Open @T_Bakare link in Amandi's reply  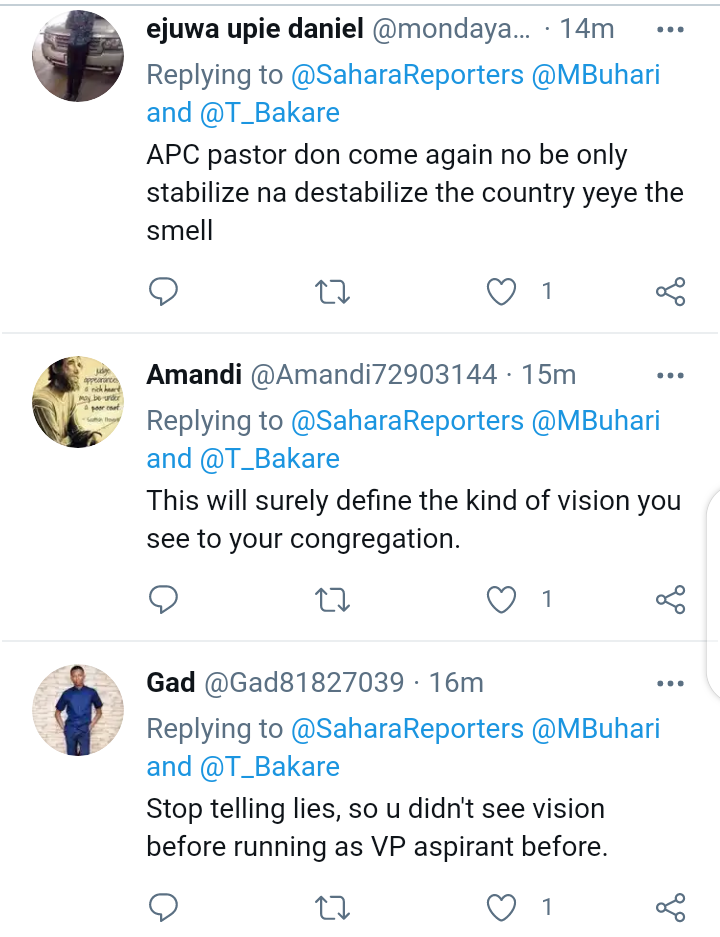tap(269, 459)
